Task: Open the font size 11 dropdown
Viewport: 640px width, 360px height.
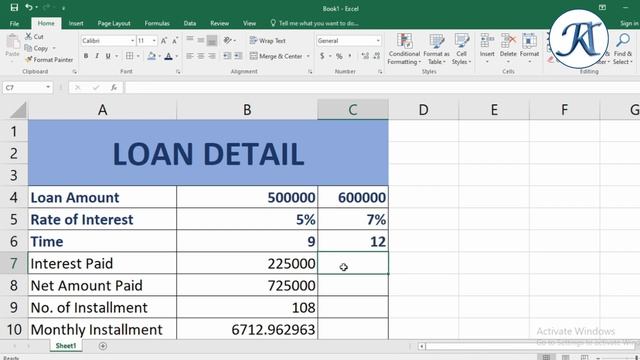Action: 154,41
